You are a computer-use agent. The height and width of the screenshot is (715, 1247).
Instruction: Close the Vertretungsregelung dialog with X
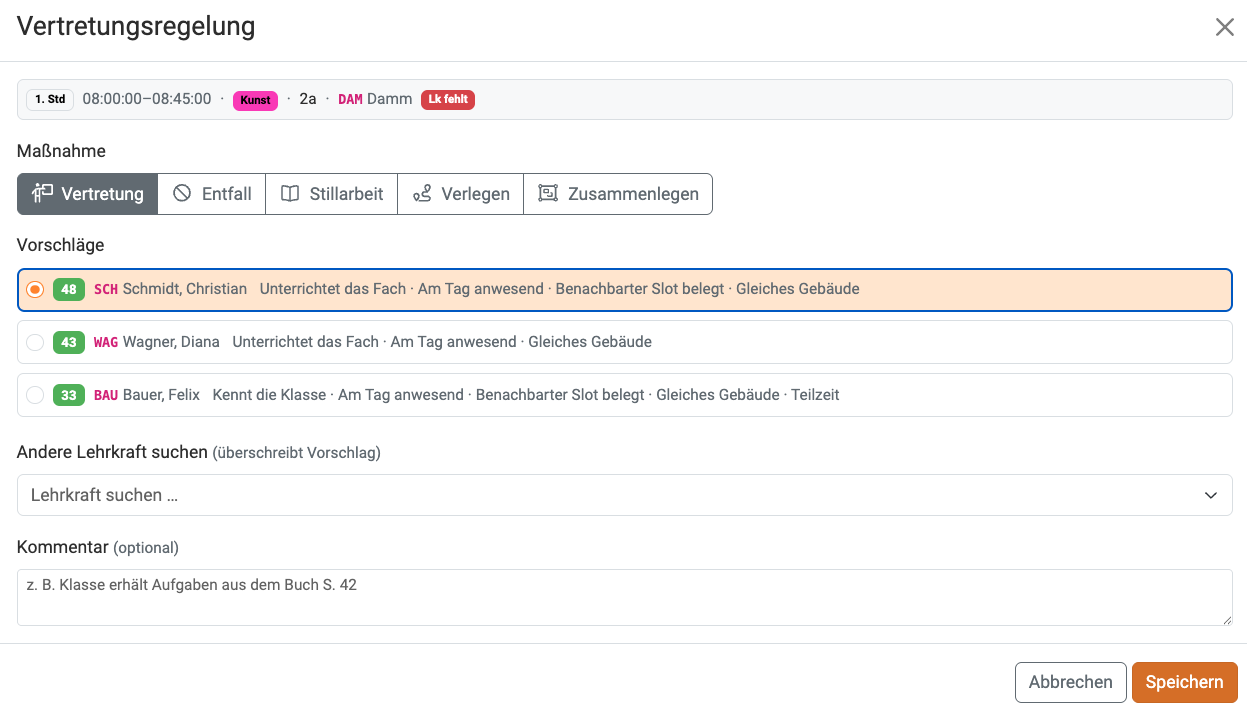[1224, 27]
